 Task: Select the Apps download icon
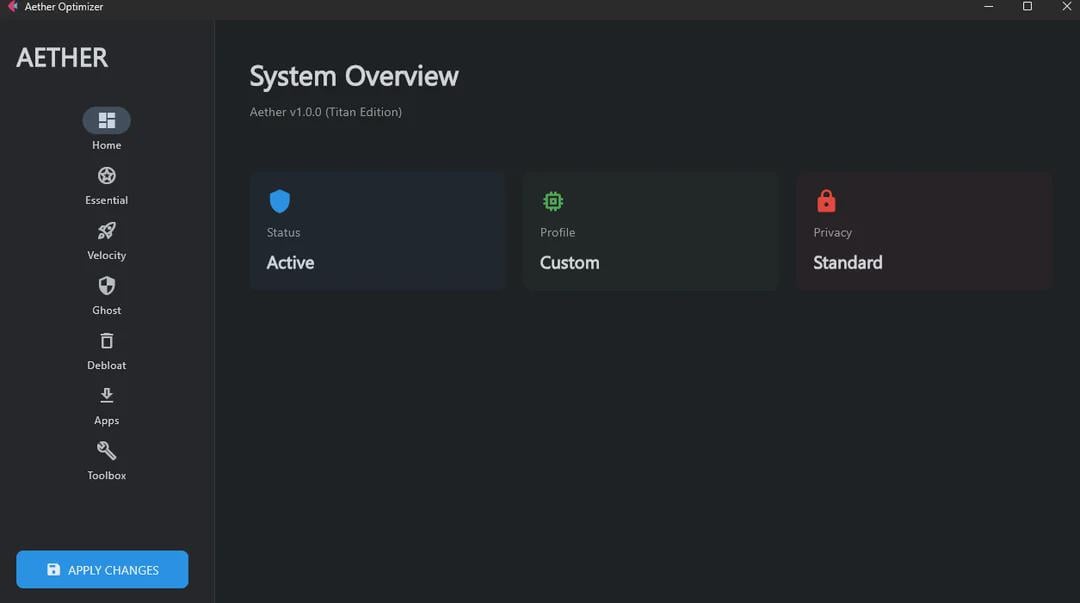tap(106, 396)
